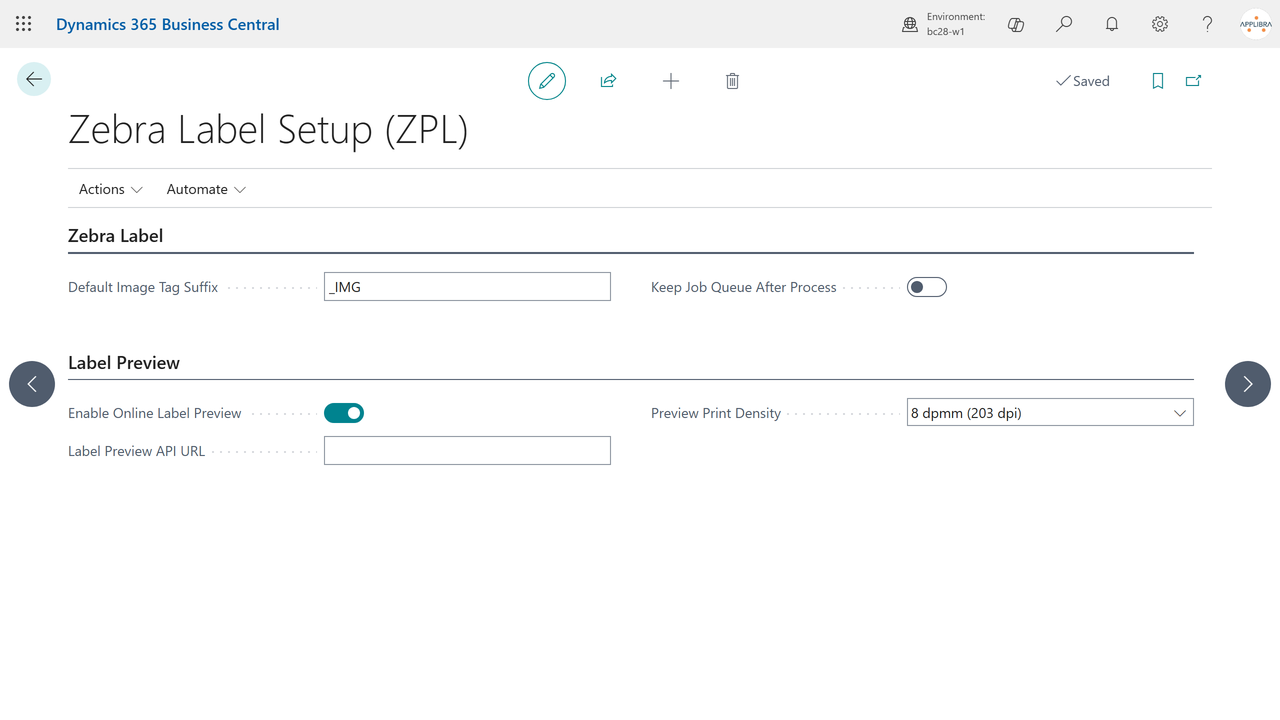Image resolution: width=1280 pixels, height=720 pixels.
Task: Go to previous record arrow
Action: pos(32,384)
